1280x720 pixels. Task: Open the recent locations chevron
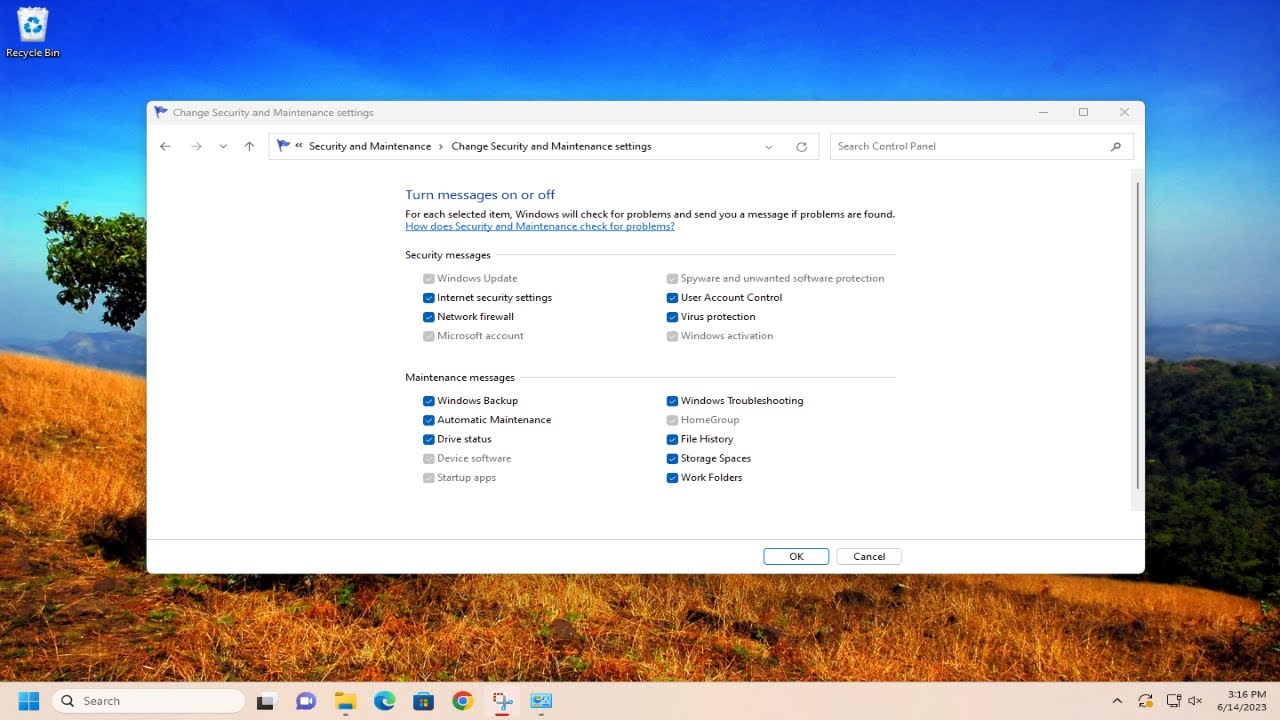point(223,146)
